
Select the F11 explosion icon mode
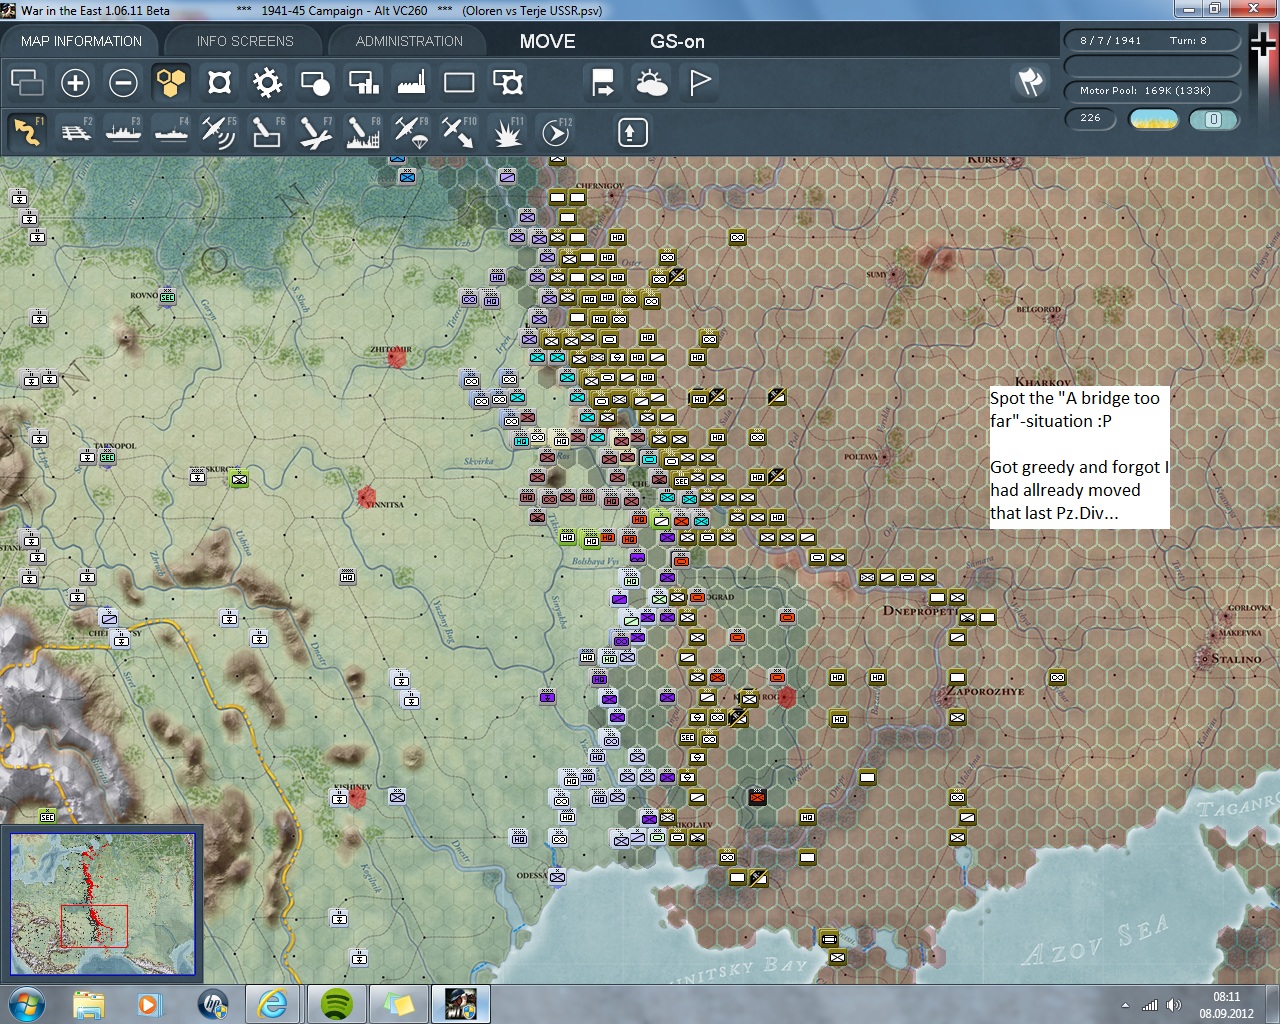[x=507, y=132]
